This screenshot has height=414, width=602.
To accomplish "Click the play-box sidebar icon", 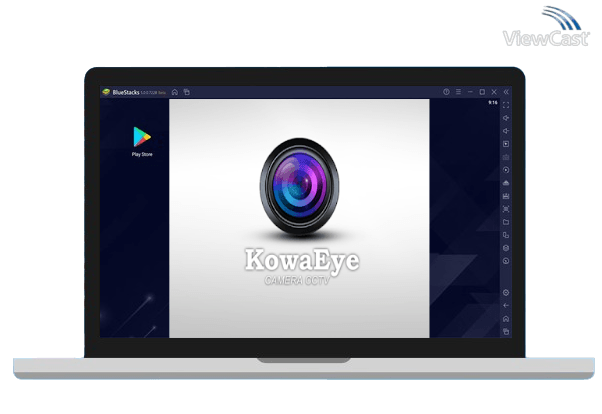I will tap(506, 144).
